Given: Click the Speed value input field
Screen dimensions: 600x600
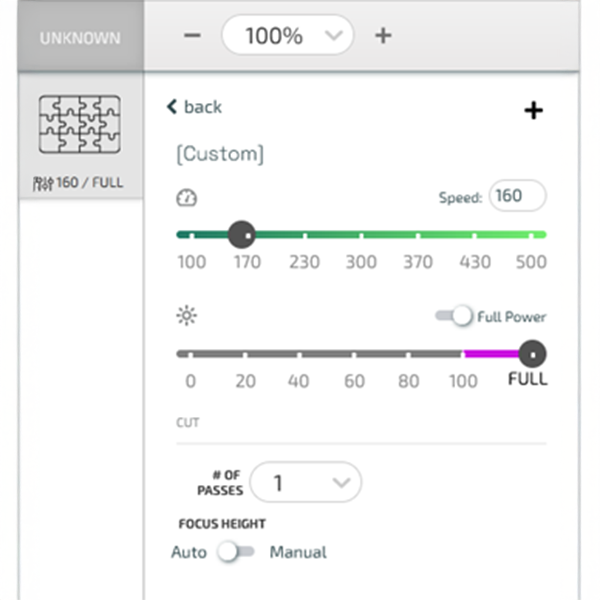Looking at the screenshot, I should pyautogui.click(x=517, y=196).
